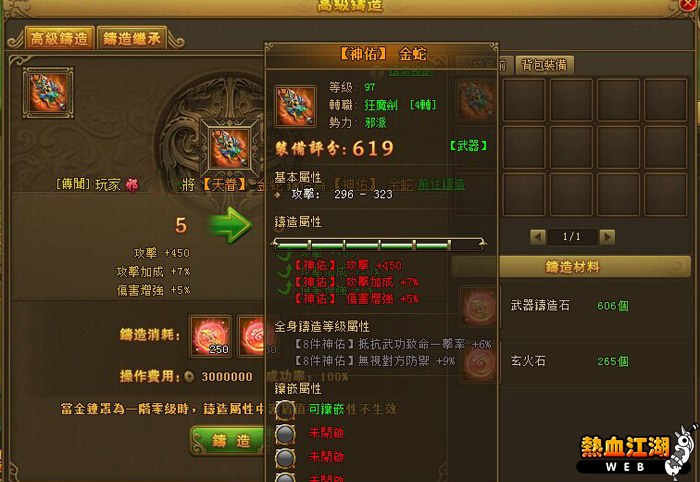Image resolution: width=700 pixels, height=482 pixels.
Task: Go to previous inventory page arrow
Action: (x=538, y=237)
